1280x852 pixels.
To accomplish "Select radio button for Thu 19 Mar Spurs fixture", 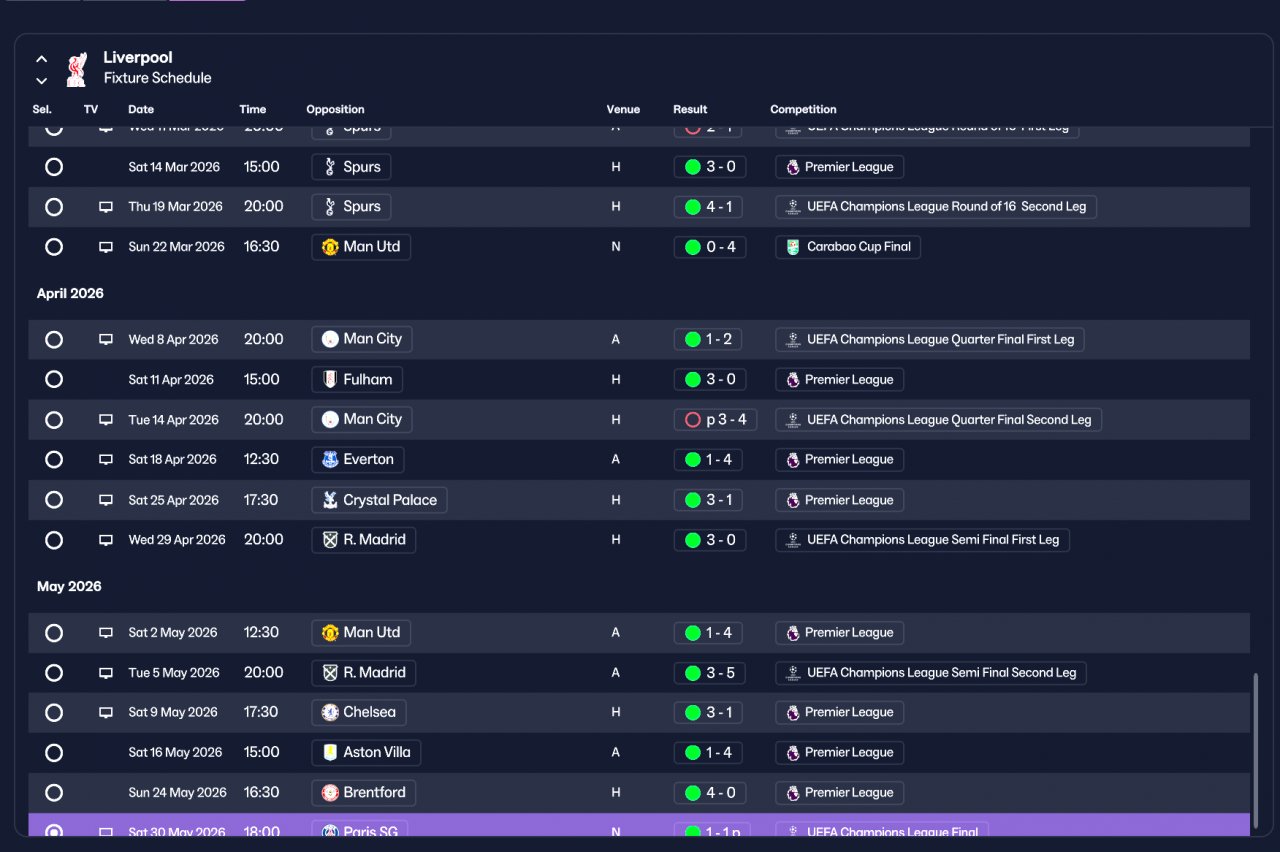I will click(54, 207).
